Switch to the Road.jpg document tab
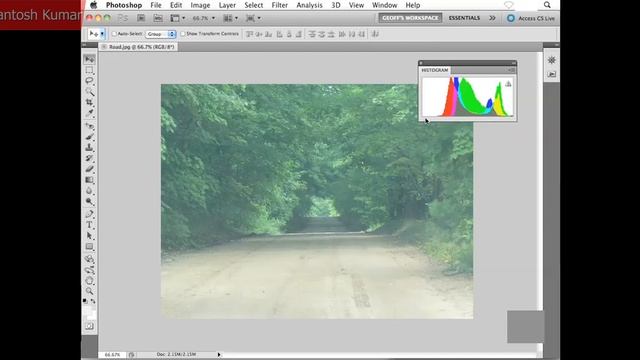Viewport: 640px width, 360px height. pos(141,47)
